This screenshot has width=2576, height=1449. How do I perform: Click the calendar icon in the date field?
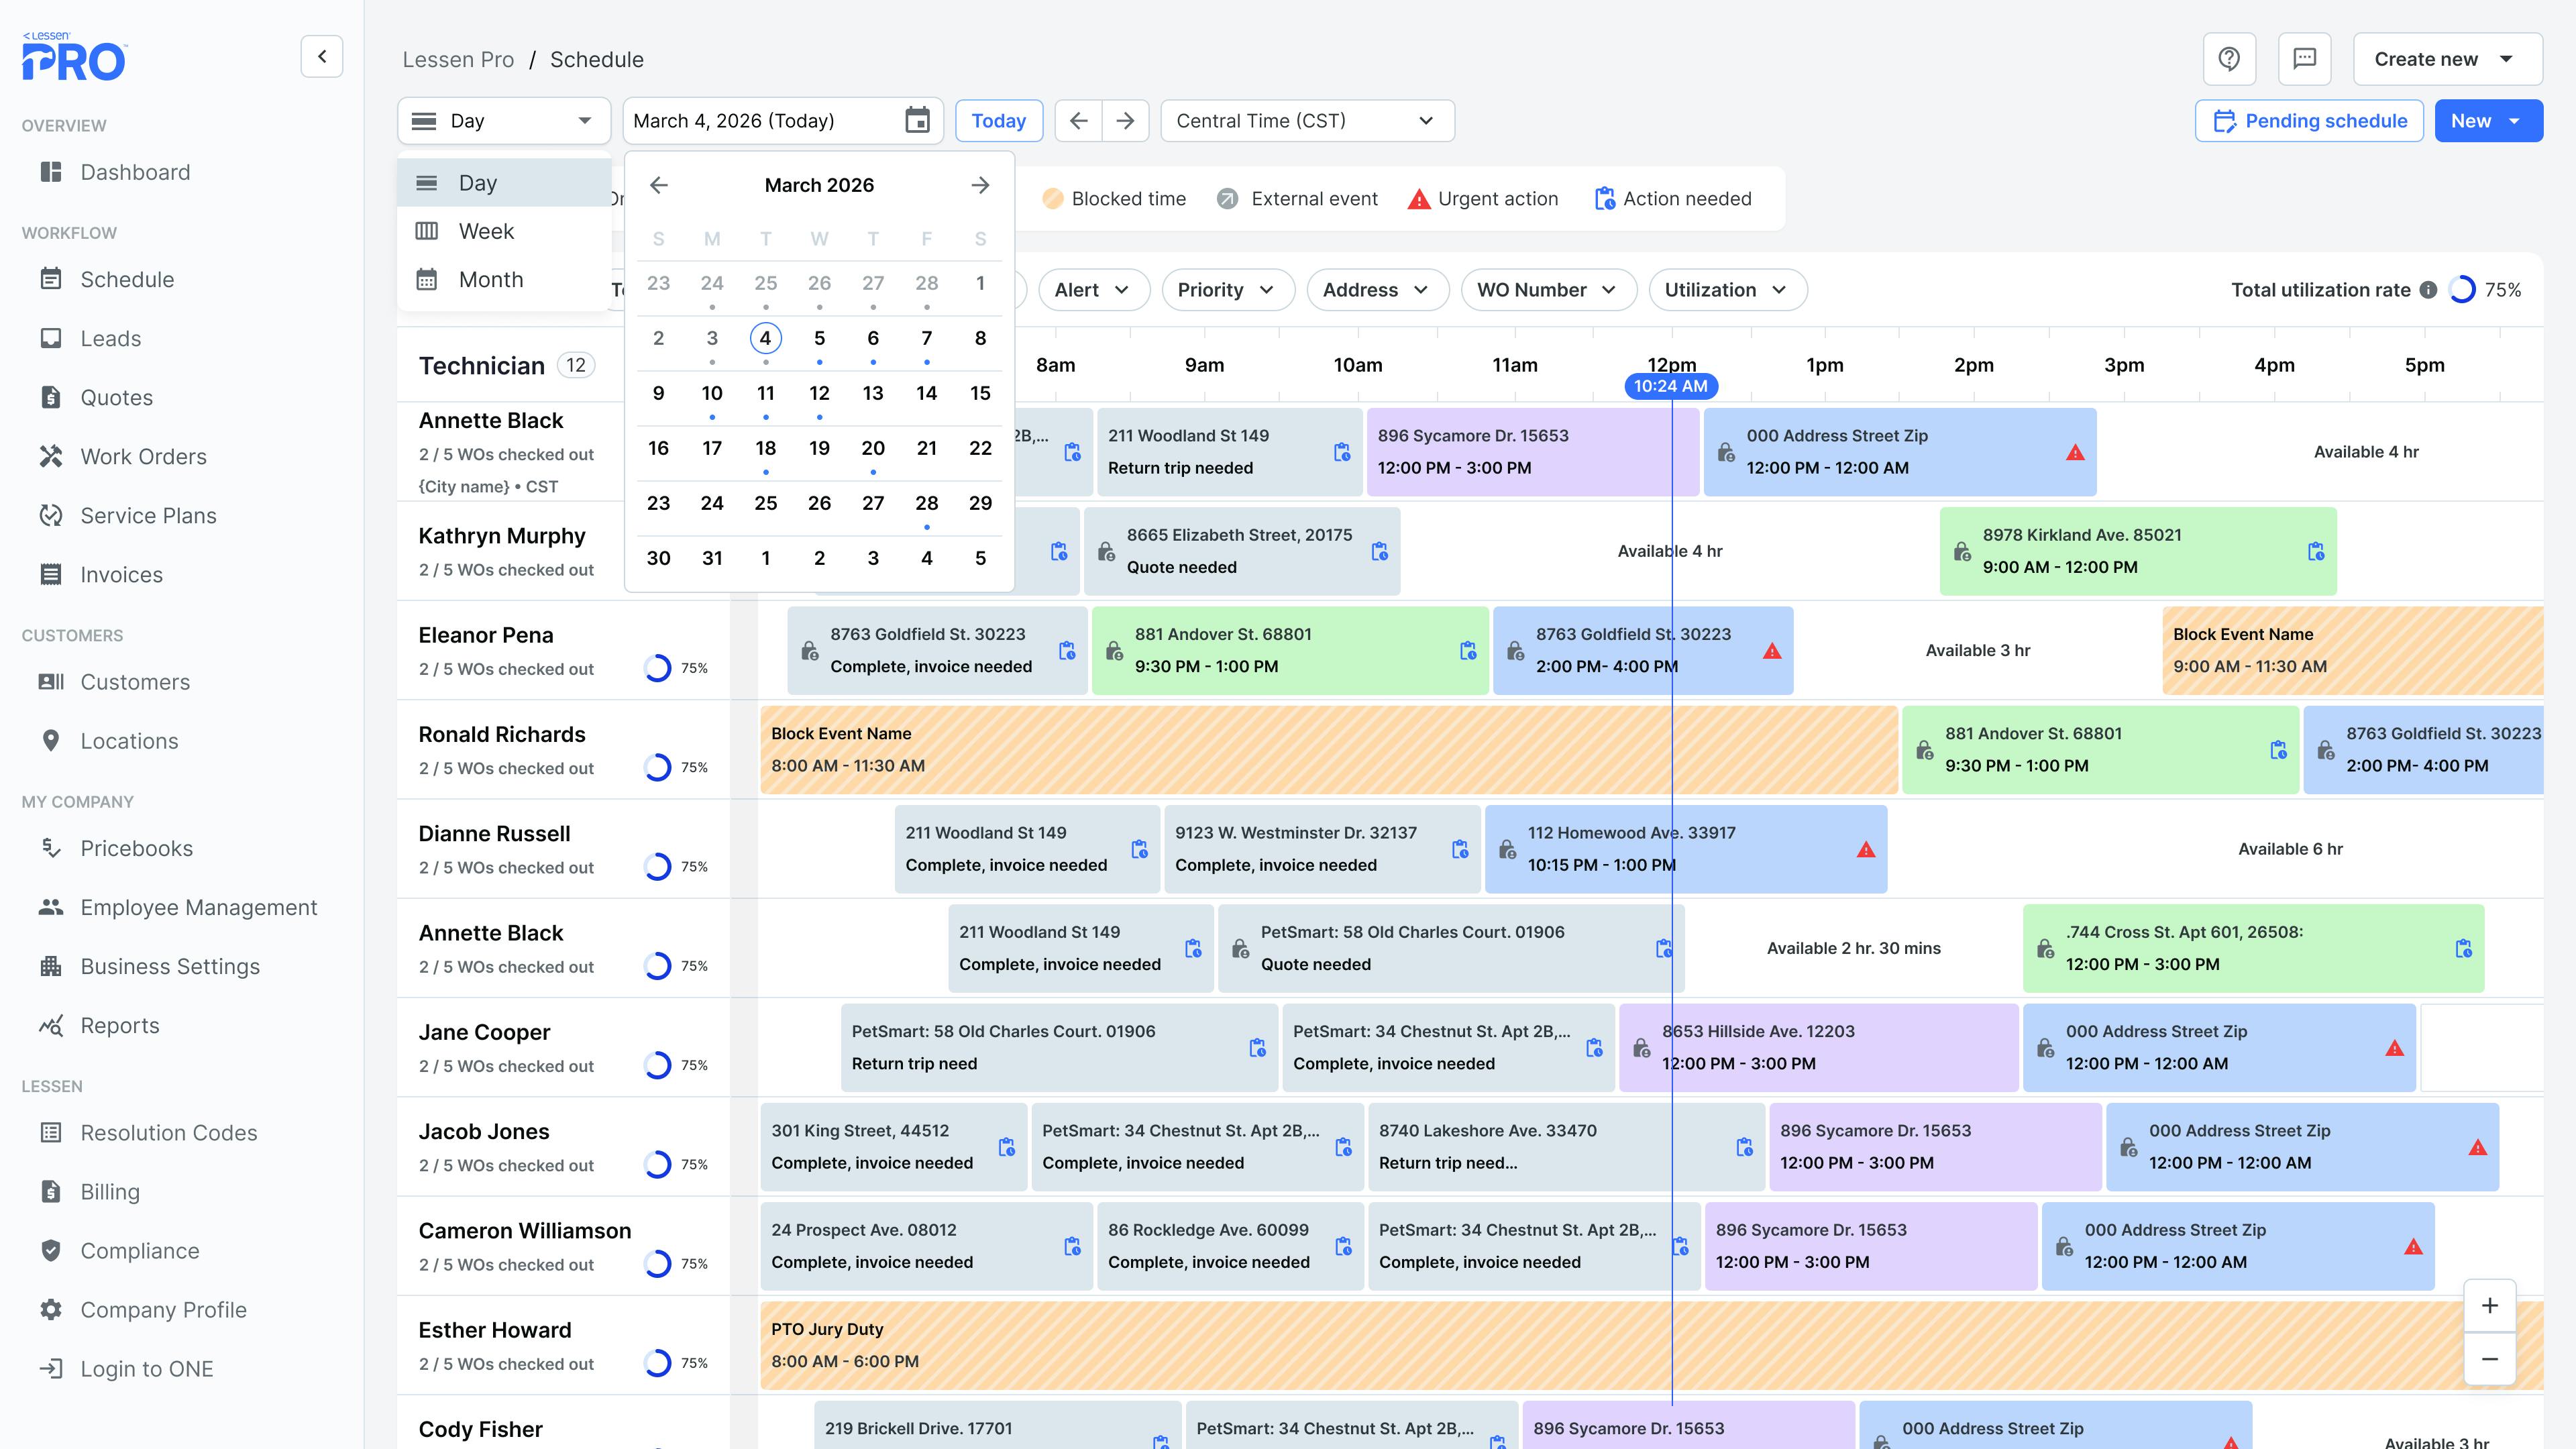coord(917,121)
